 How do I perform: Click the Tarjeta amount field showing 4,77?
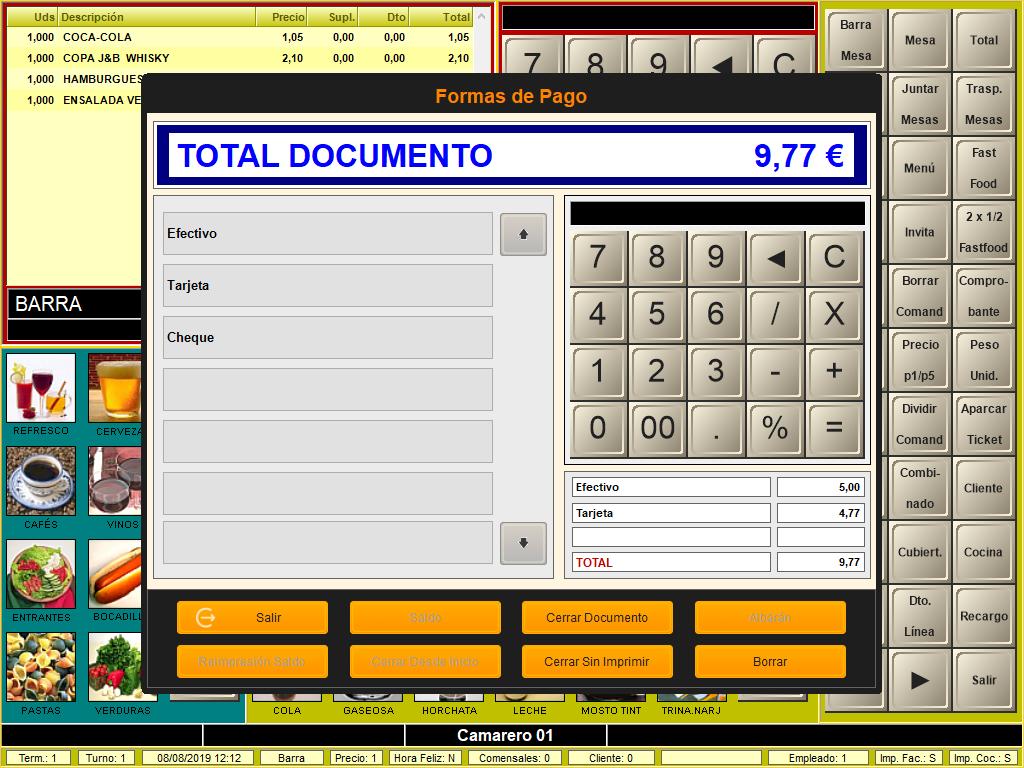pos(820,513)
